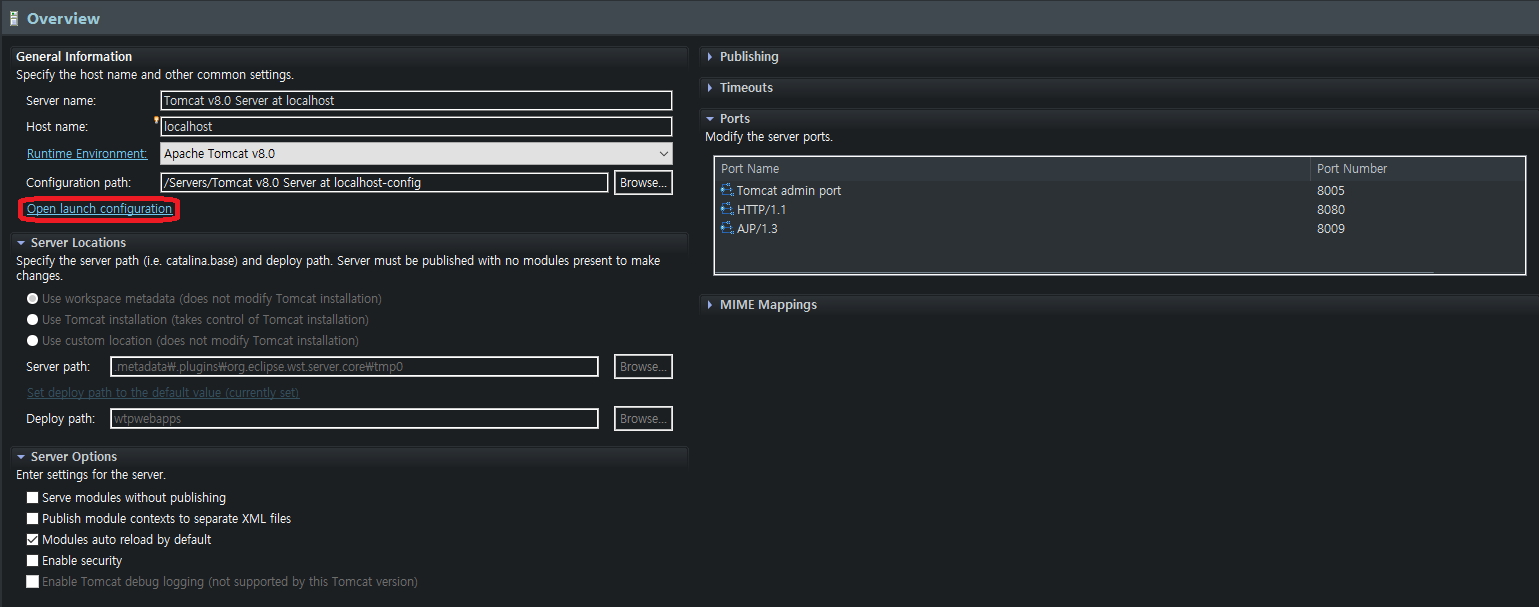Check Publish module contexts to separate XML files

32,518
